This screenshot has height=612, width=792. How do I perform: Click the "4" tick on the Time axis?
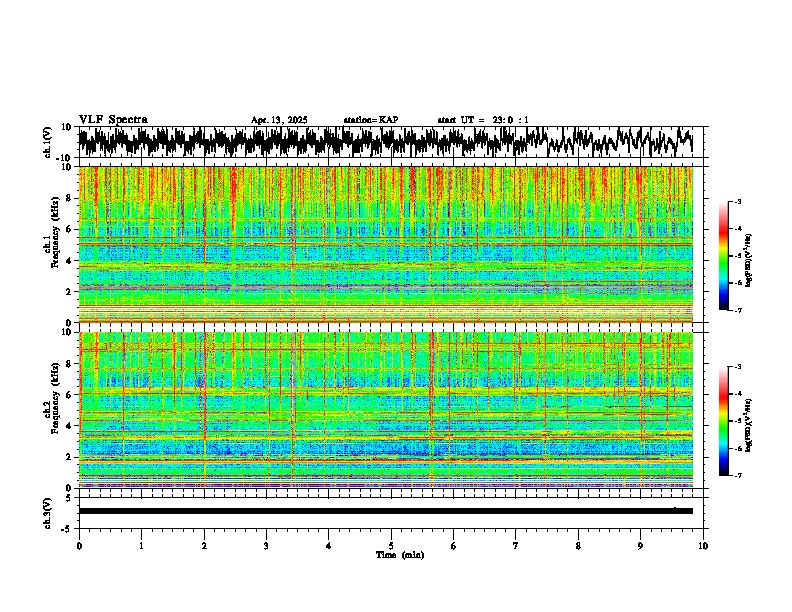pyautogui.click(x=328, y=546)
